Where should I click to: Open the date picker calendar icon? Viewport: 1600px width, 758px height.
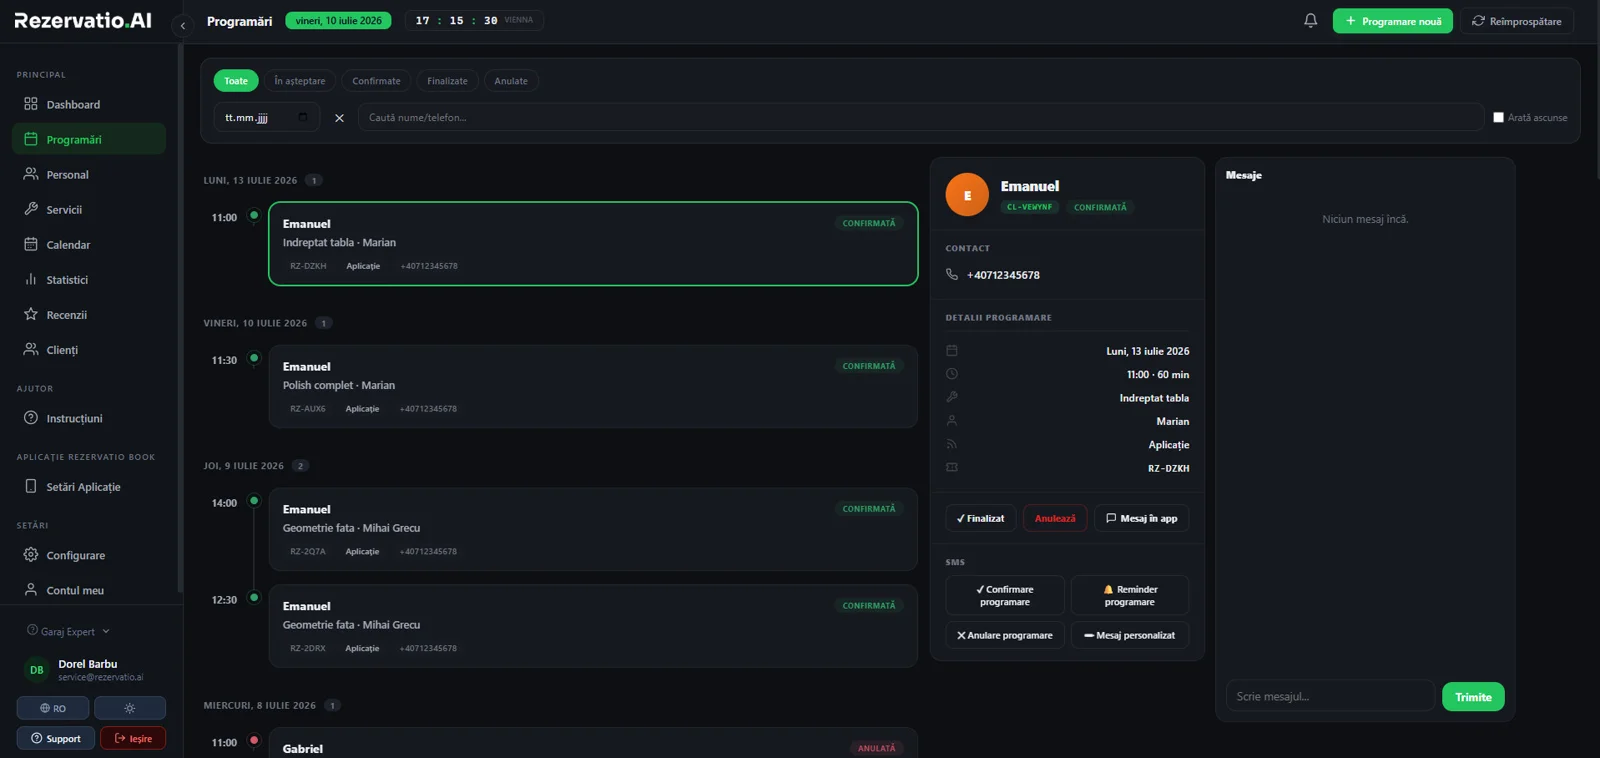303,117
